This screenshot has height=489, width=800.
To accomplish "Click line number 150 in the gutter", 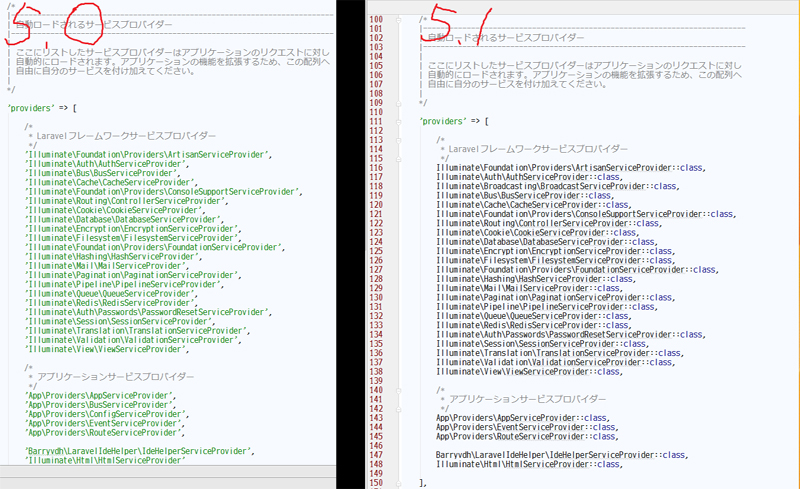I will click(x=376, y=483).
